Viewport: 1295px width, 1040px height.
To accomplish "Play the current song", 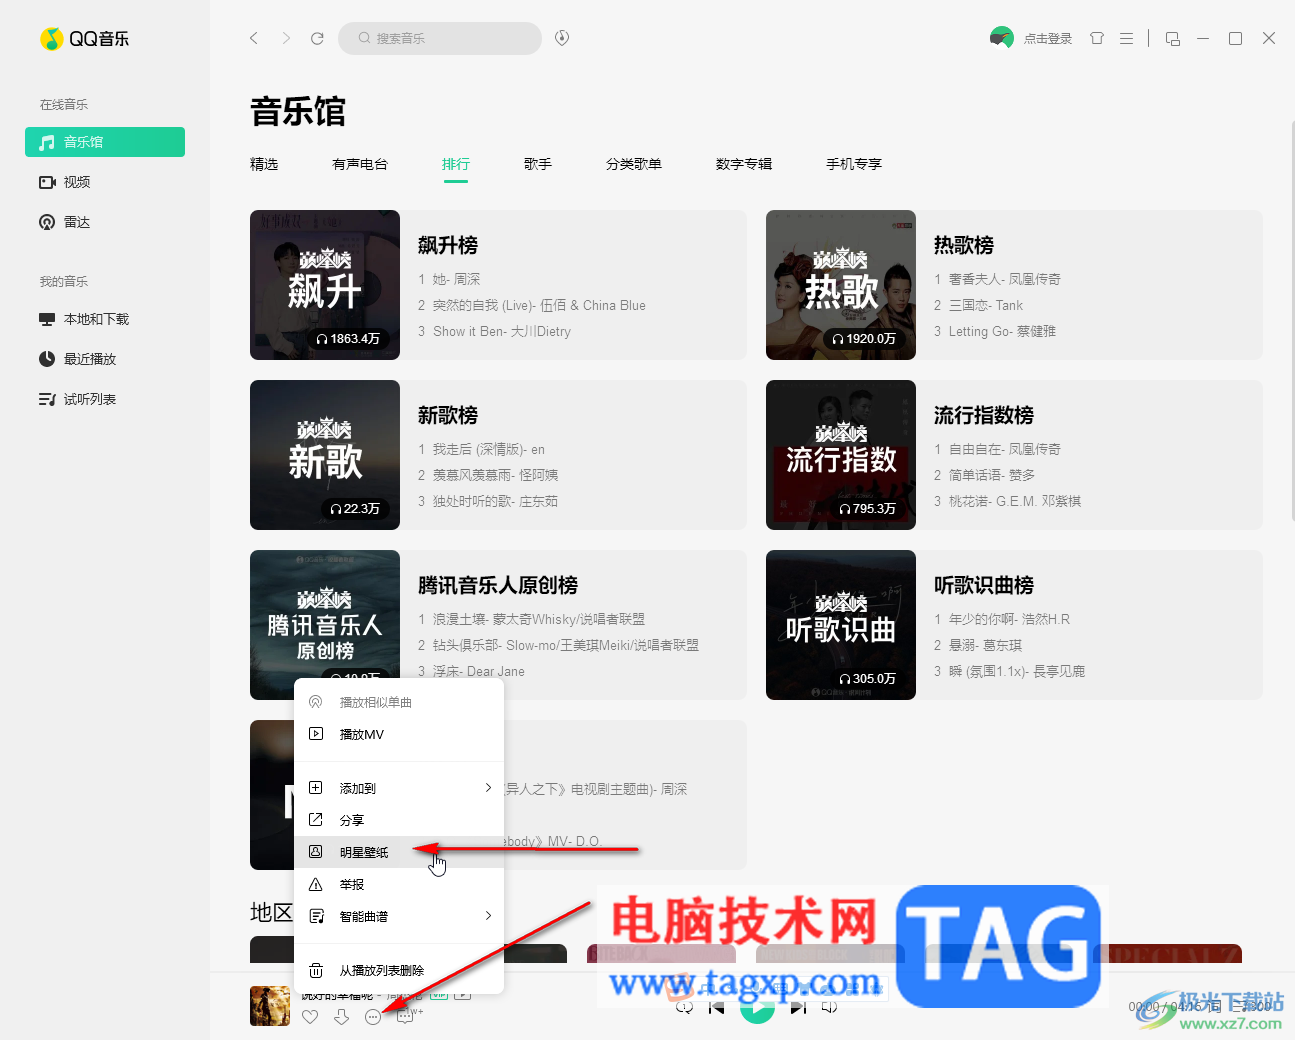I will pos(757,1008).
